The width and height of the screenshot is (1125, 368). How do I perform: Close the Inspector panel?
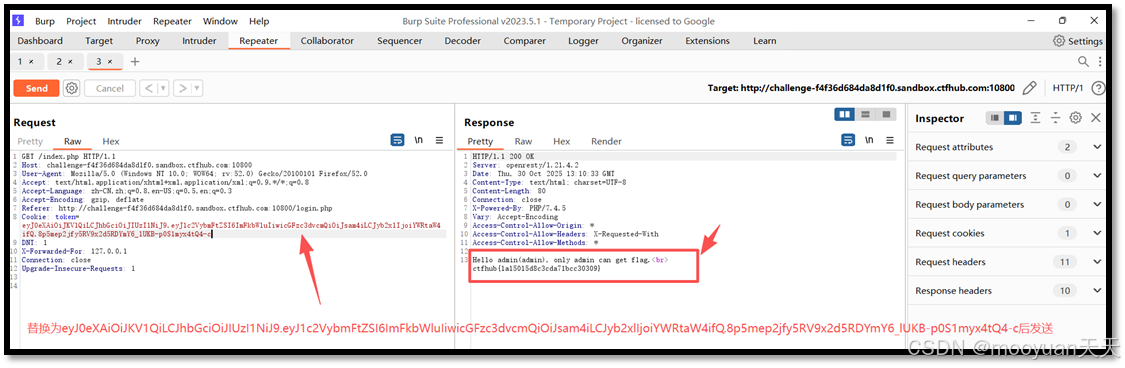pos(1096,118)
